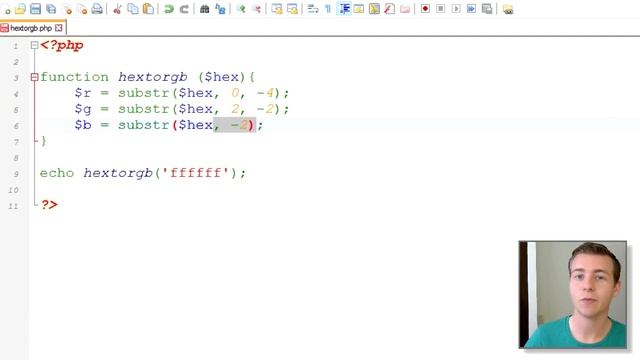
Task: Click line number 11 in the margin
Action: (x=13, y=206)
